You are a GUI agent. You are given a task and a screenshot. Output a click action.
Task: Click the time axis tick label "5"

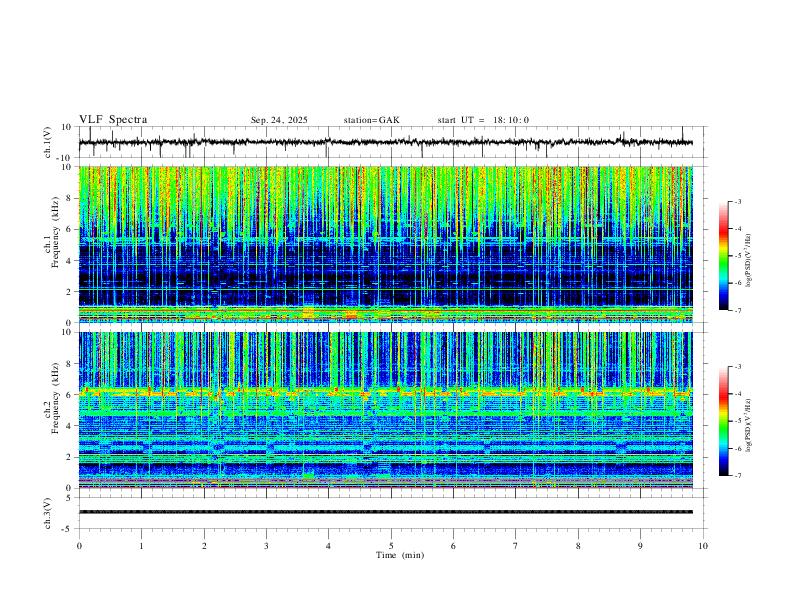click(391, 546)
